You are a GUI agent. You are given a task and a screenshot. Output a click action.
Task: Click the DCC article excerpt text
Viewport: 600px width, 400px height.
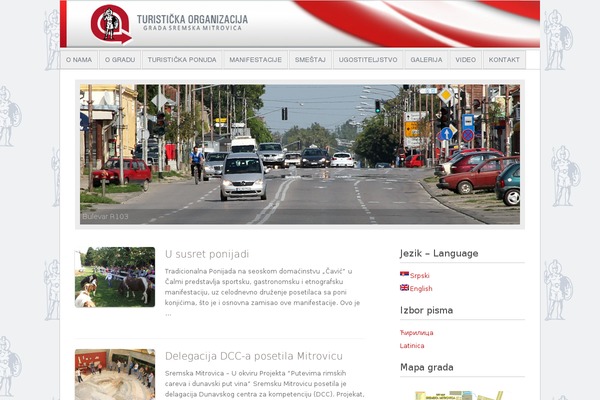click(264, 384)
